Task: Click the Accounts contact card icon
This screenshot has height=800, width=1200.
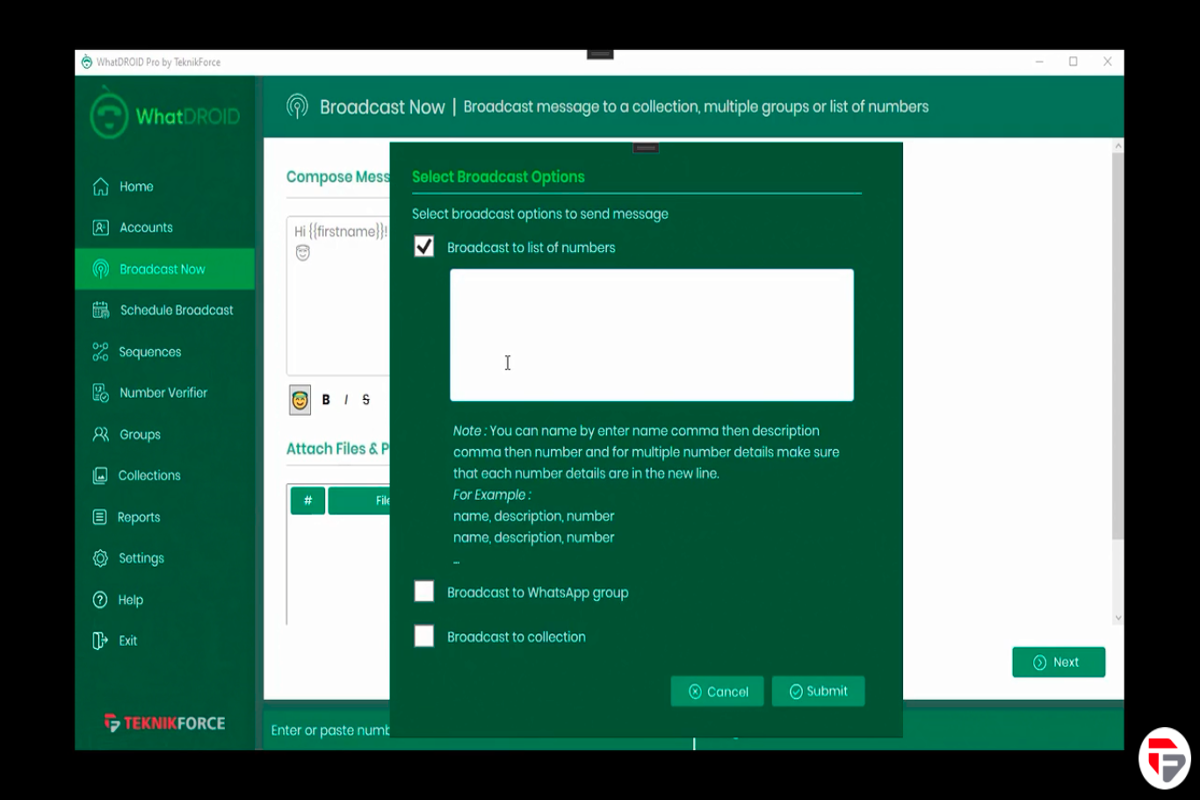Action: tap(100, 228)
